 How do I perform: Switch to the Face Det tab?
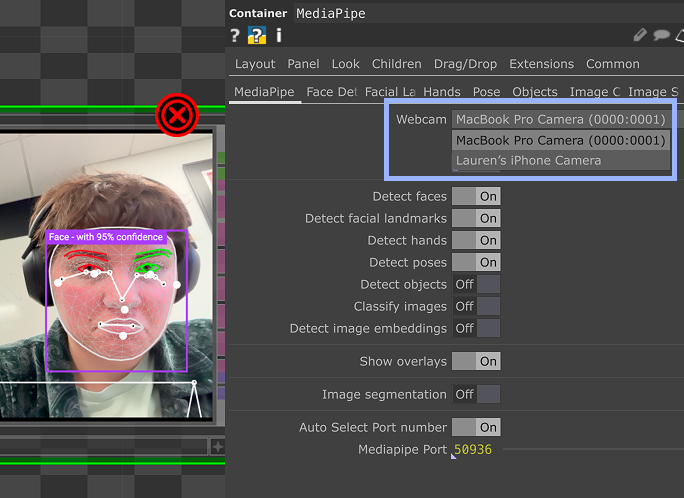click(332, 92)
